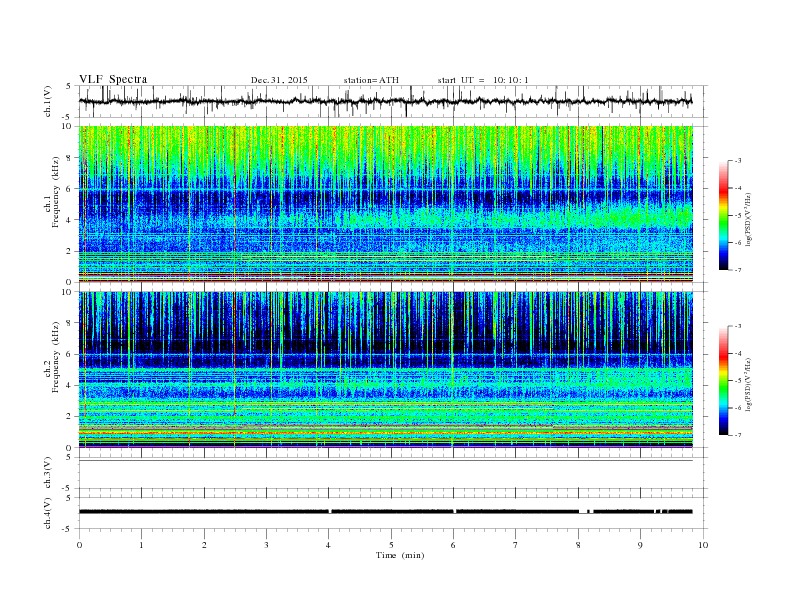This screenshot has width=792, height=612.
Task: Click the thick black ch.4 trace
Action: pyautogui.click(x=386, y=512)
